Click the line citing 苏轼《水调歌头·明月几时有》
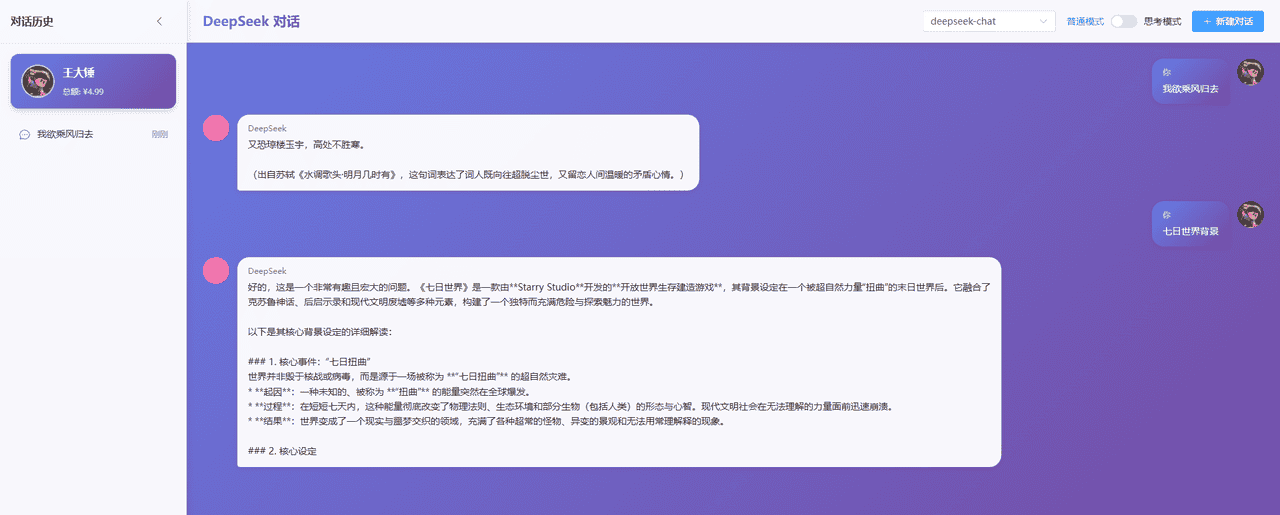Image resolution: width=1280 pixels, height=515 pixels. click(468, 175)
